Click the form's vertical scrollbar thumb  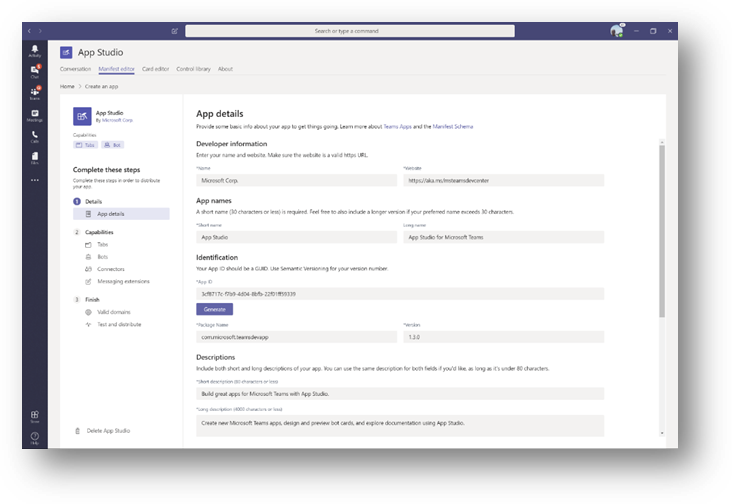coord(662,231)
